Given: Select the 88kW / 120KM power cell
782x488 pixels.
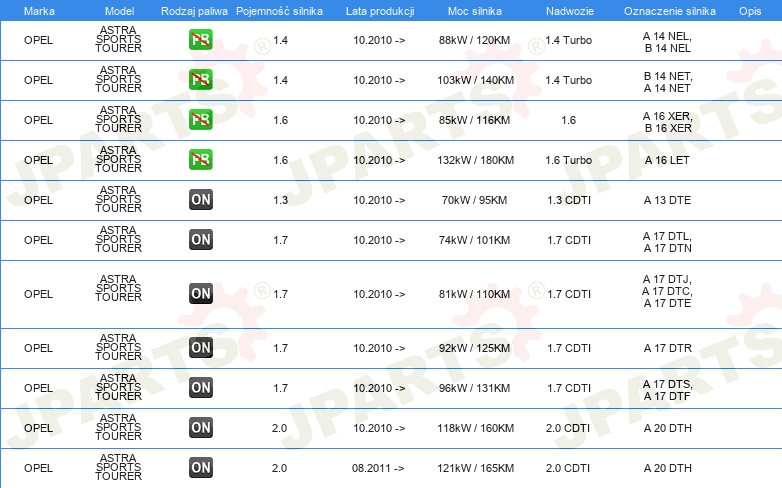Looking at the screenshot, I should [x=474, y=40].
